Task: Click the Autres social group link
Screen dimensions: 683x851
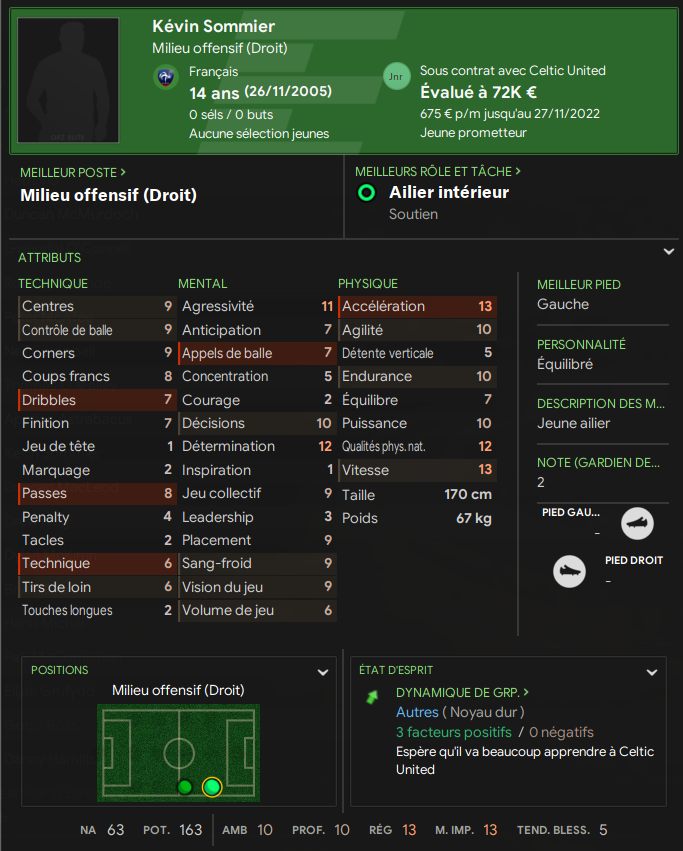Action: point(417,712)
